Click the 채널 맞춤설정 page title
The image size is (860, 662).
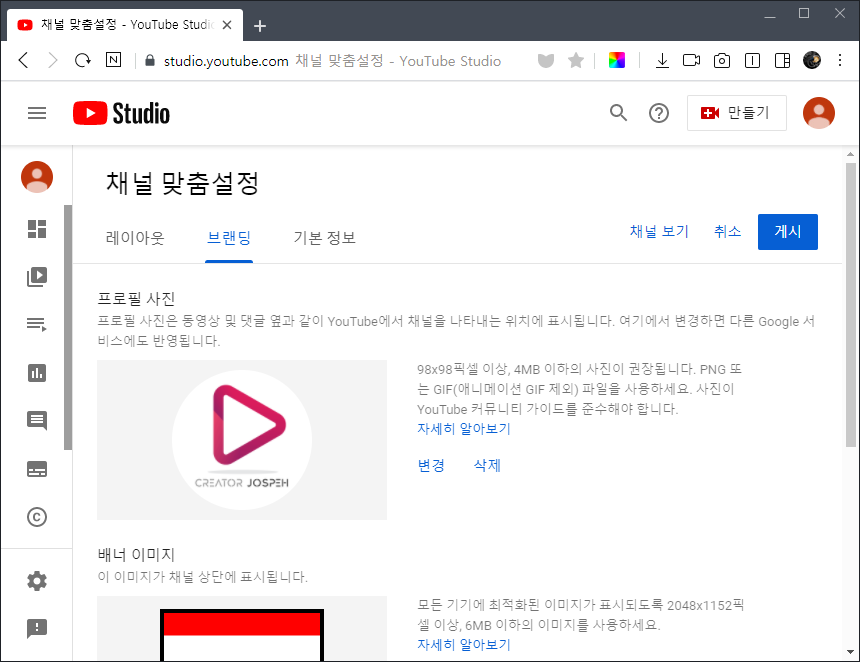click(x=182, y=183)
